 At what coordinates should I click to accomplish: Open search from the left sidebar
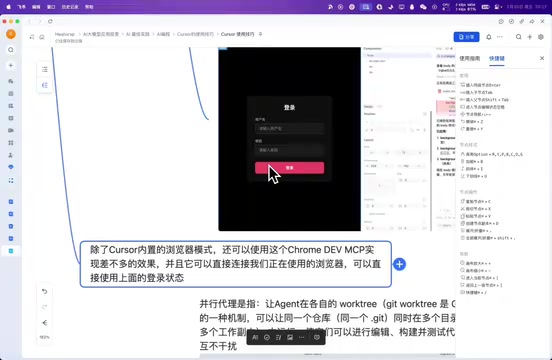(11, 50)
